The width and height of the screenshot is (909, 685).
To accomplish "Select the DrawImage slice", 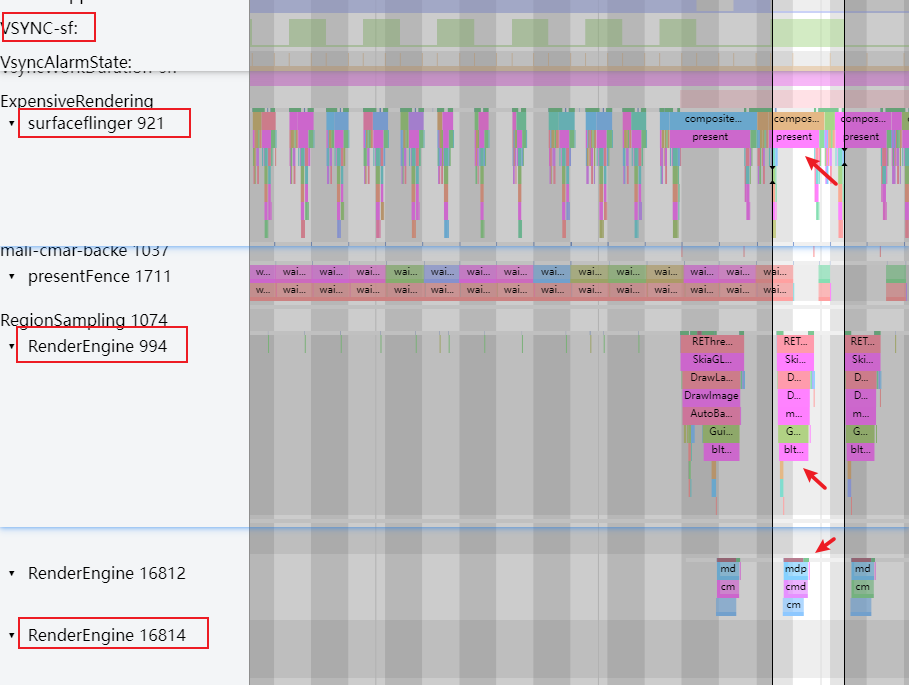I will (711, 396).
